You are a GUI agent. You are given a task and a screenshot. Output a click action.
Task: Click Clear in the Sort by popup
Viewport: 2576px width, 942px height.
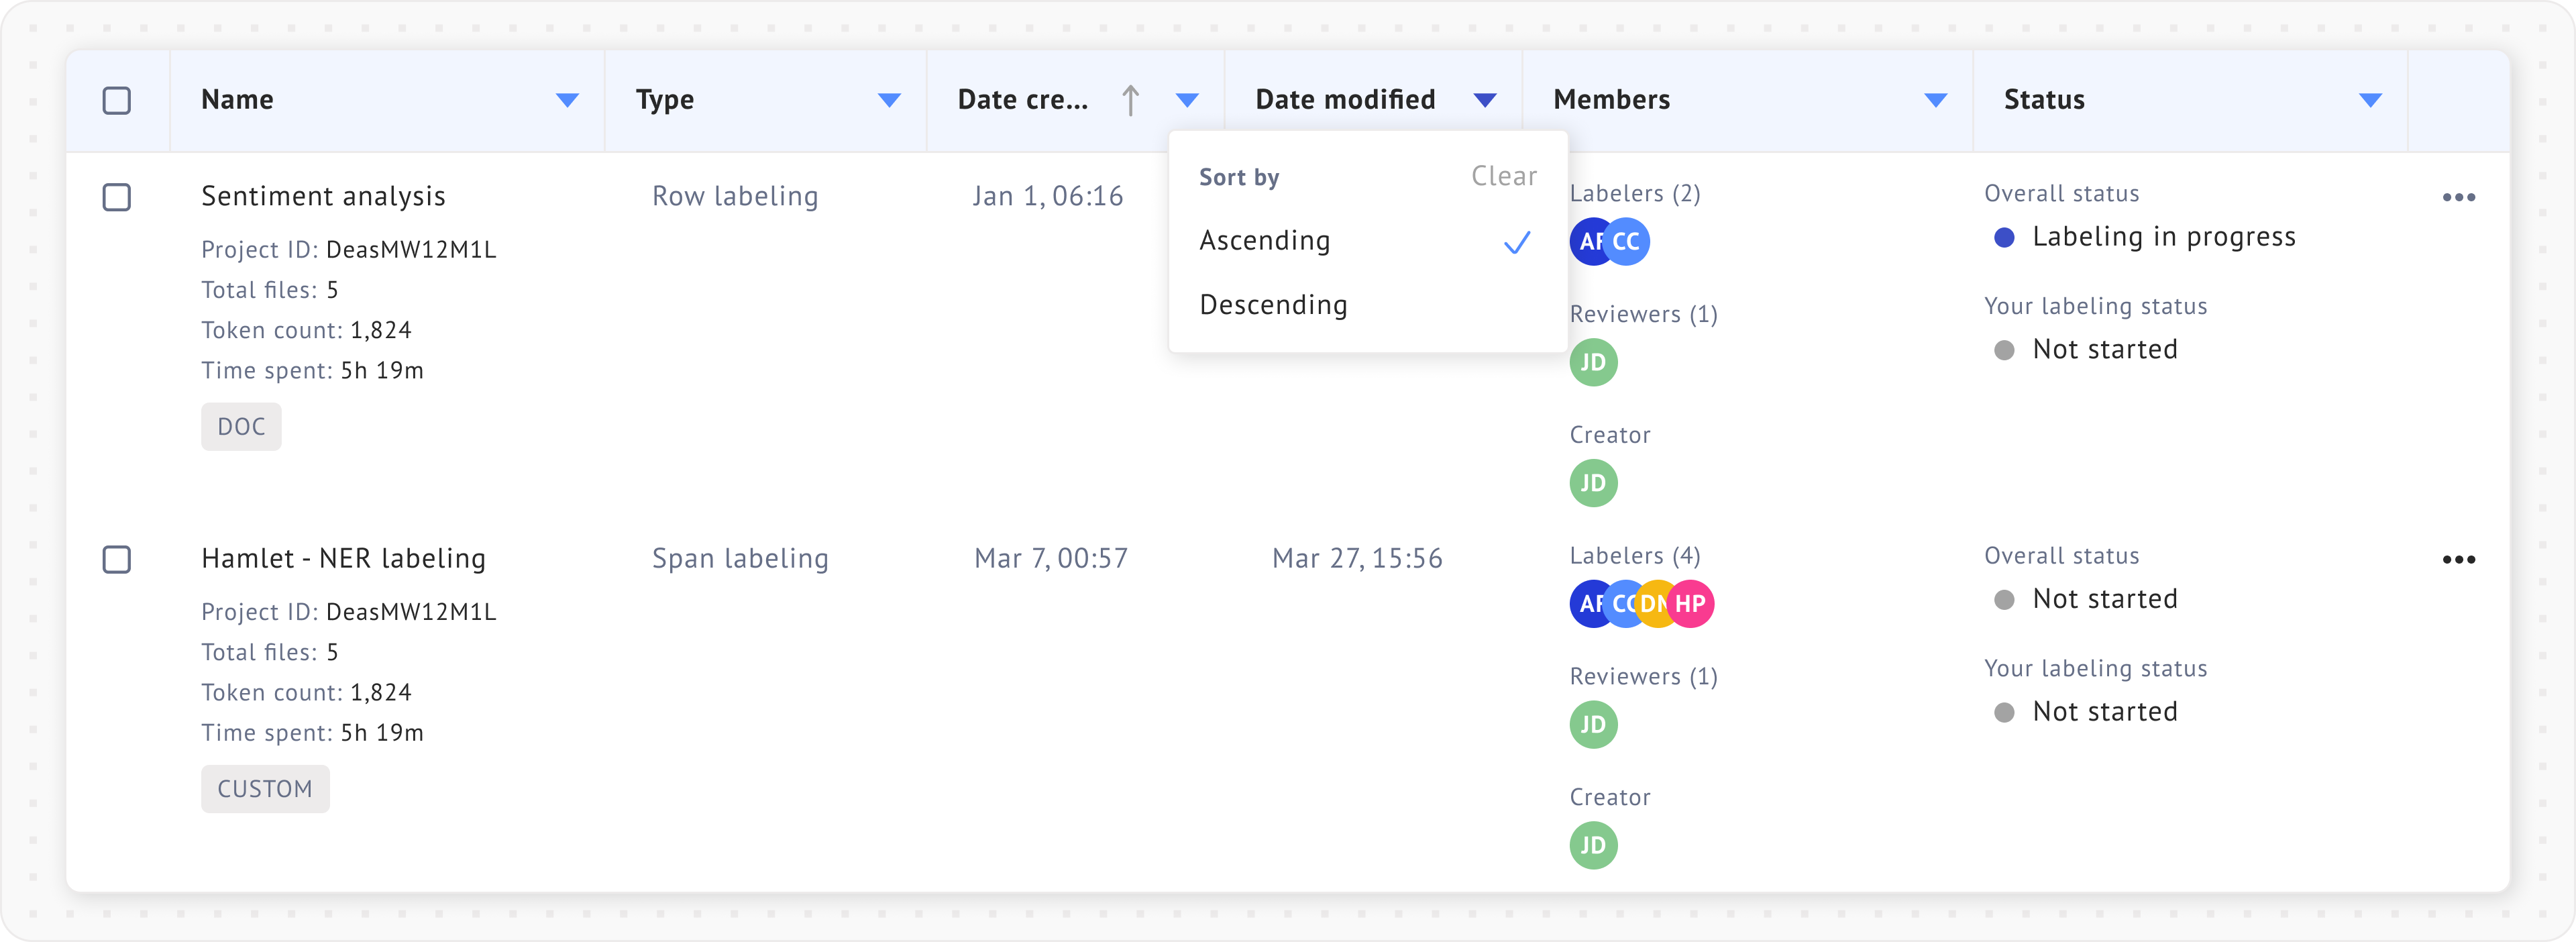1503,177
